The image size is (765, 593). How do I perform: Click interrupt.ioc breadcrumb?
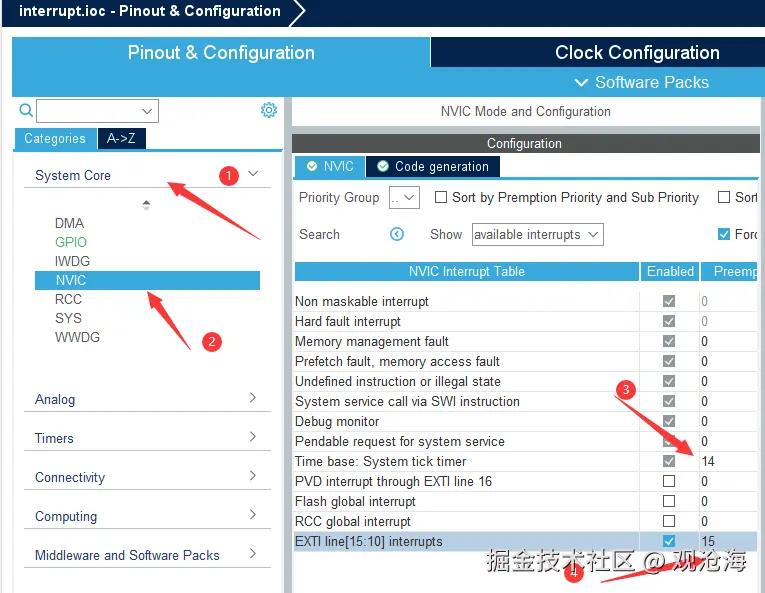pos(149,11)
